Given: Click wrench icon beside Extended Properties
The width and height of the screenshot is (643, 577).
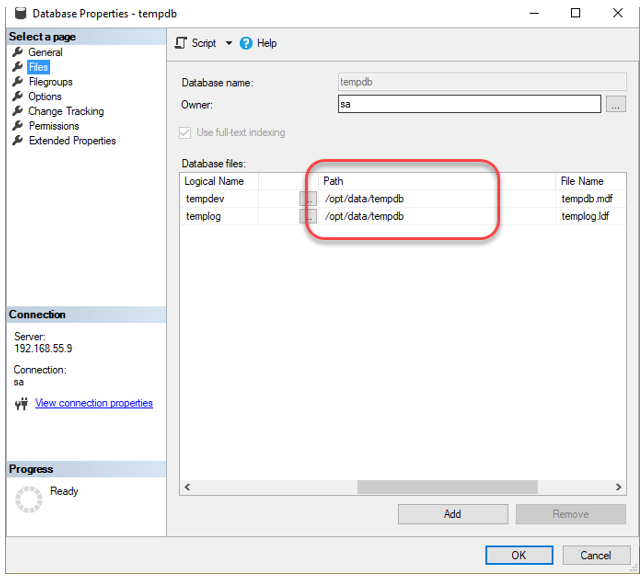Looking at the screenshot, I should 18,141.
